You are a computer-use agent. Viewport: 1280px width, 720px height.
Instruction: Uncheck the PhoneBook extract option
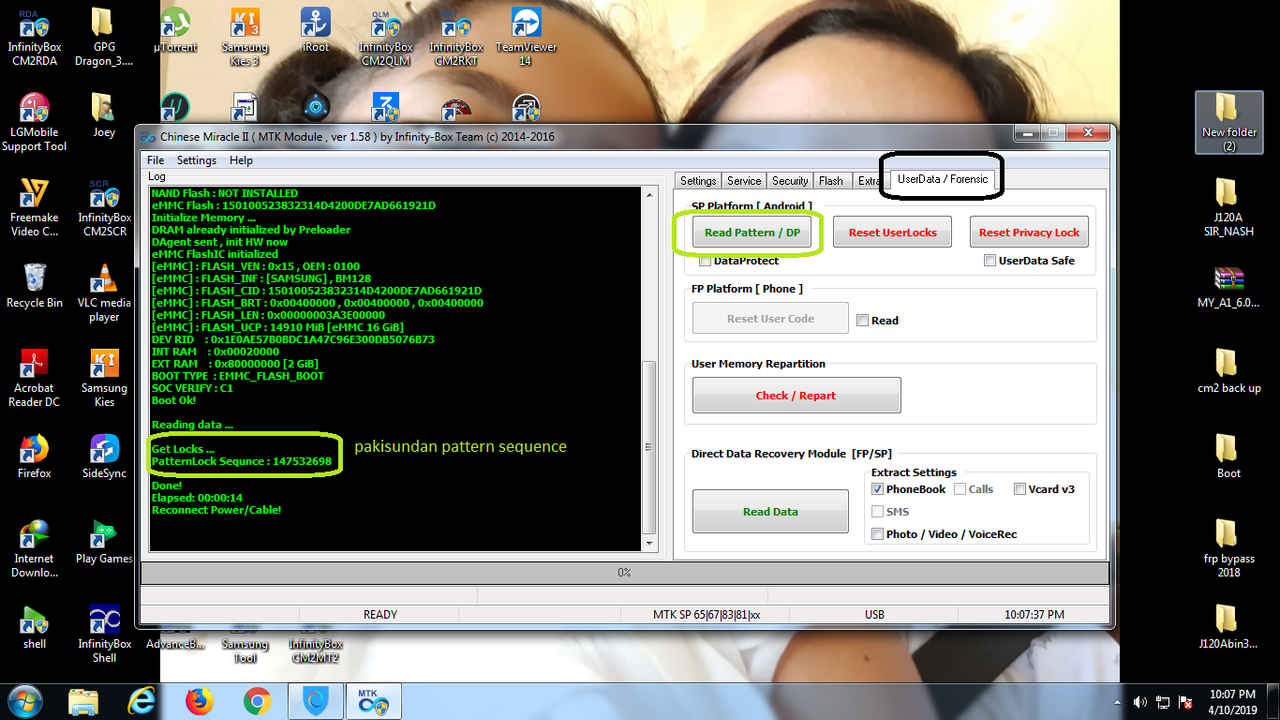(x=877, y=490)
